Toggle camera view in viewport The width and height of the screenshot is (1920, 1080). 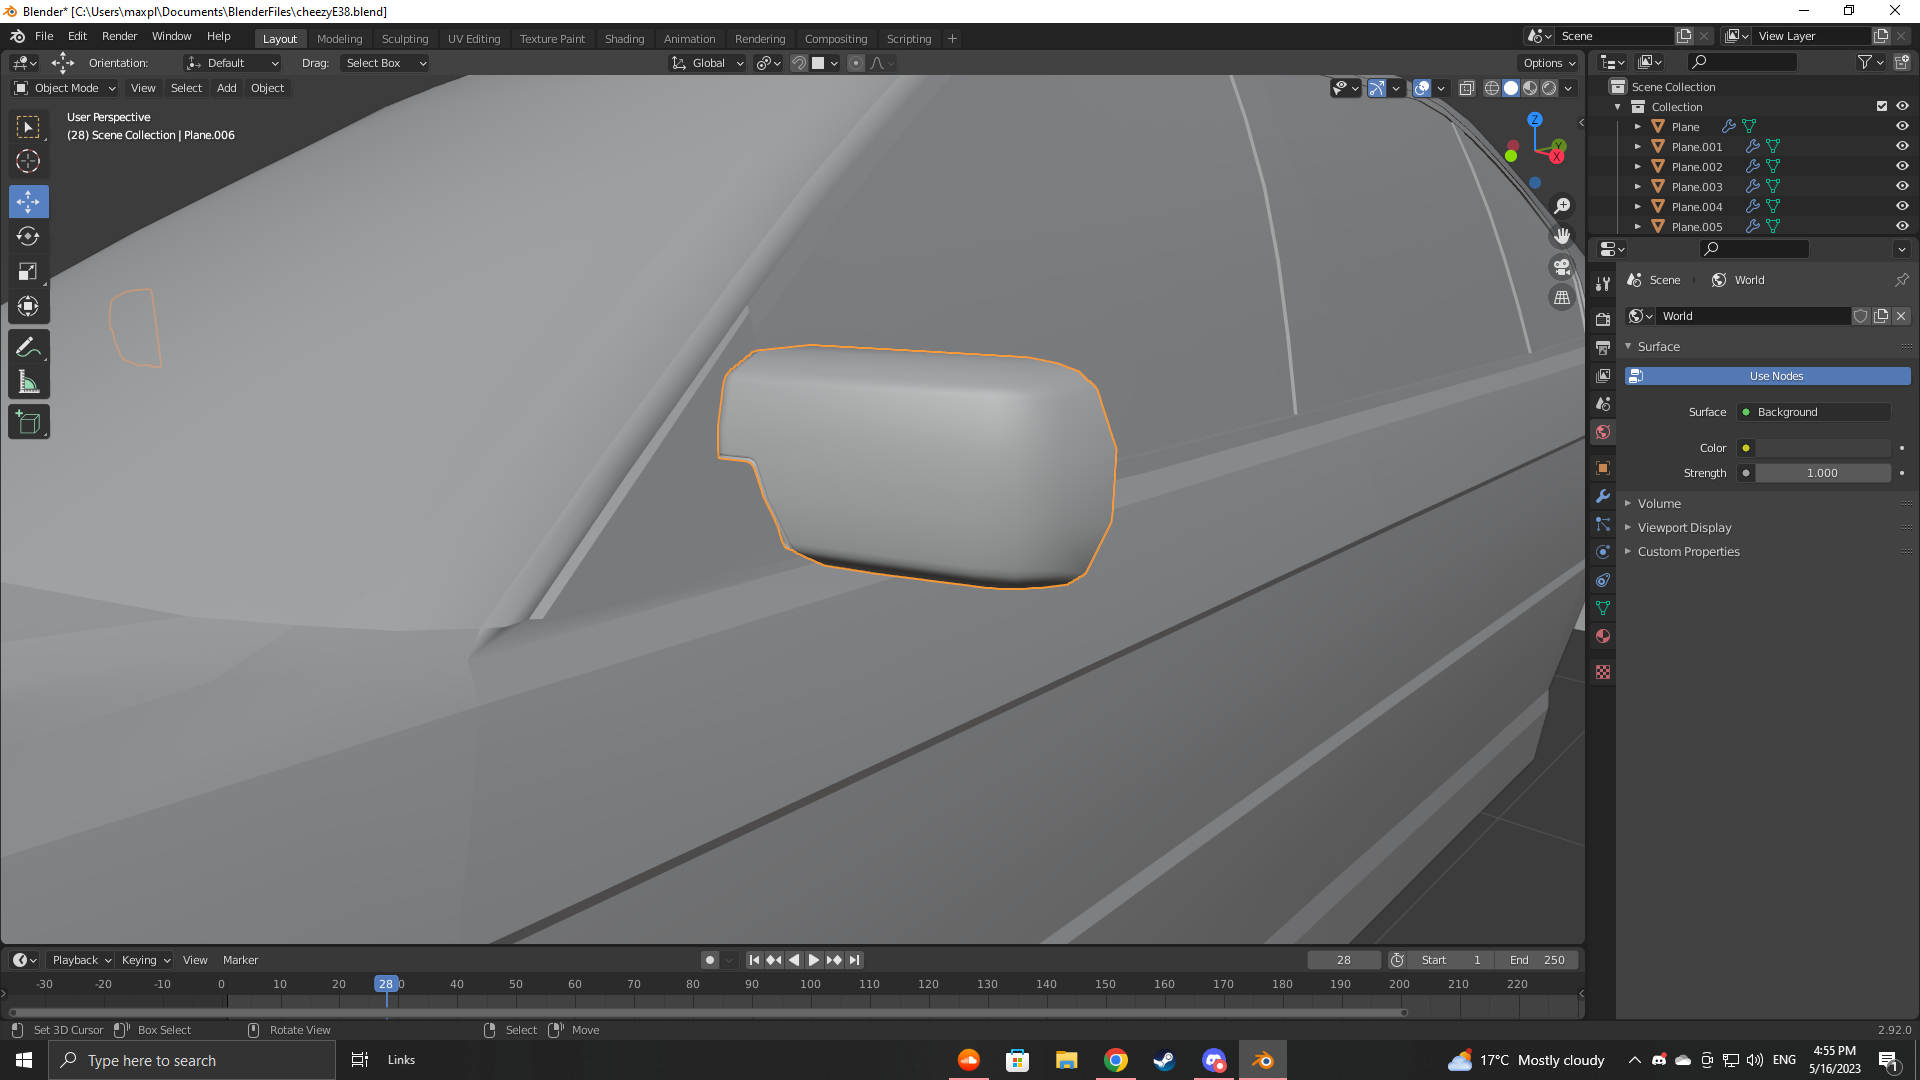click(1561, 267)
